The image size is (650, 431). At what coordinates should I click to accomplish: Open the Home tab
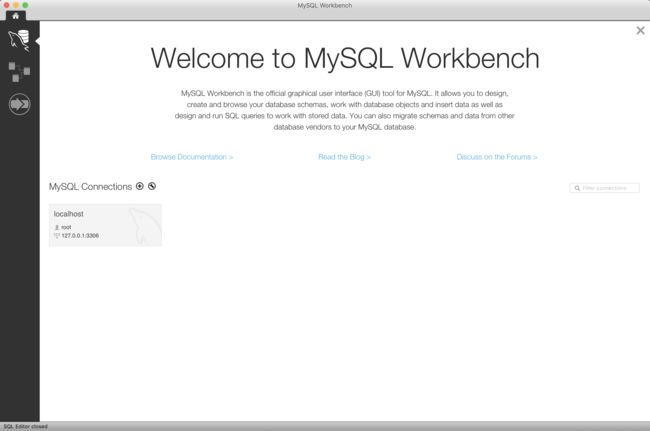15,16
